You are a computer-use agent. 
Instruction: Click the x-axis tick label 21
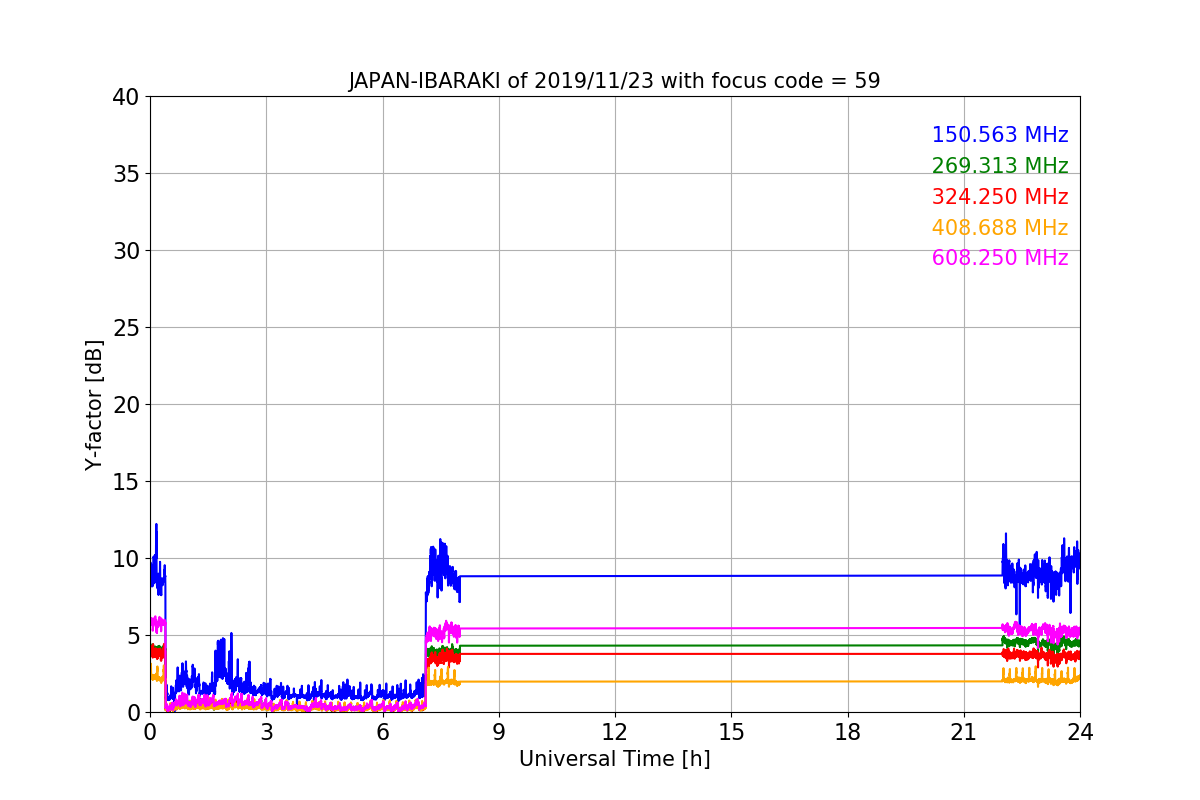[x=963, y=732]
